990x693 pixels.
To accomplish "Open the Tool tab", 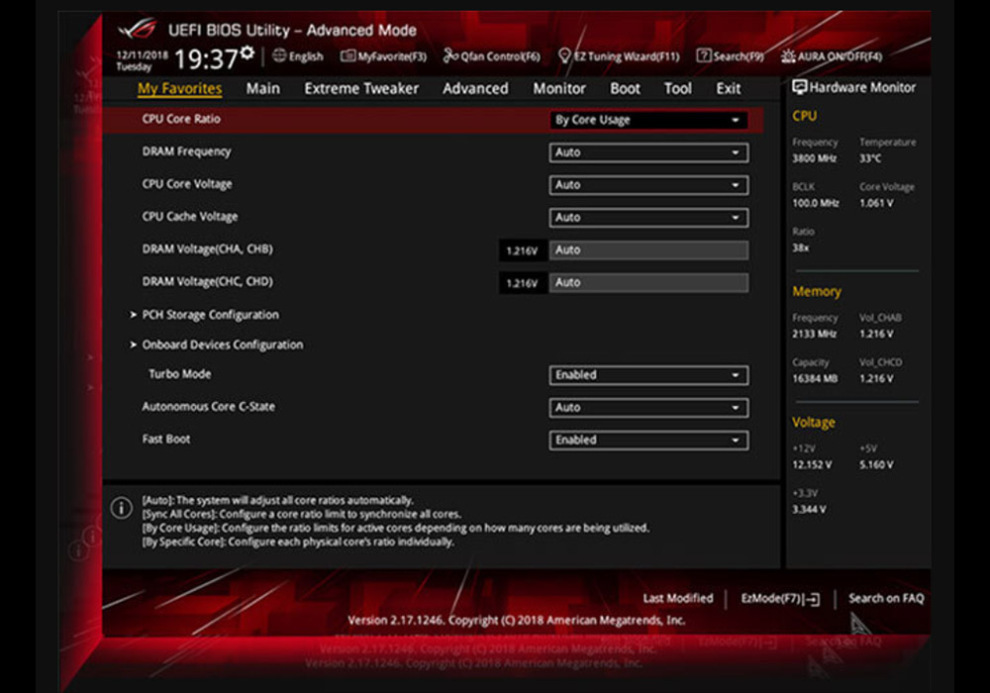I will point(677,88).
